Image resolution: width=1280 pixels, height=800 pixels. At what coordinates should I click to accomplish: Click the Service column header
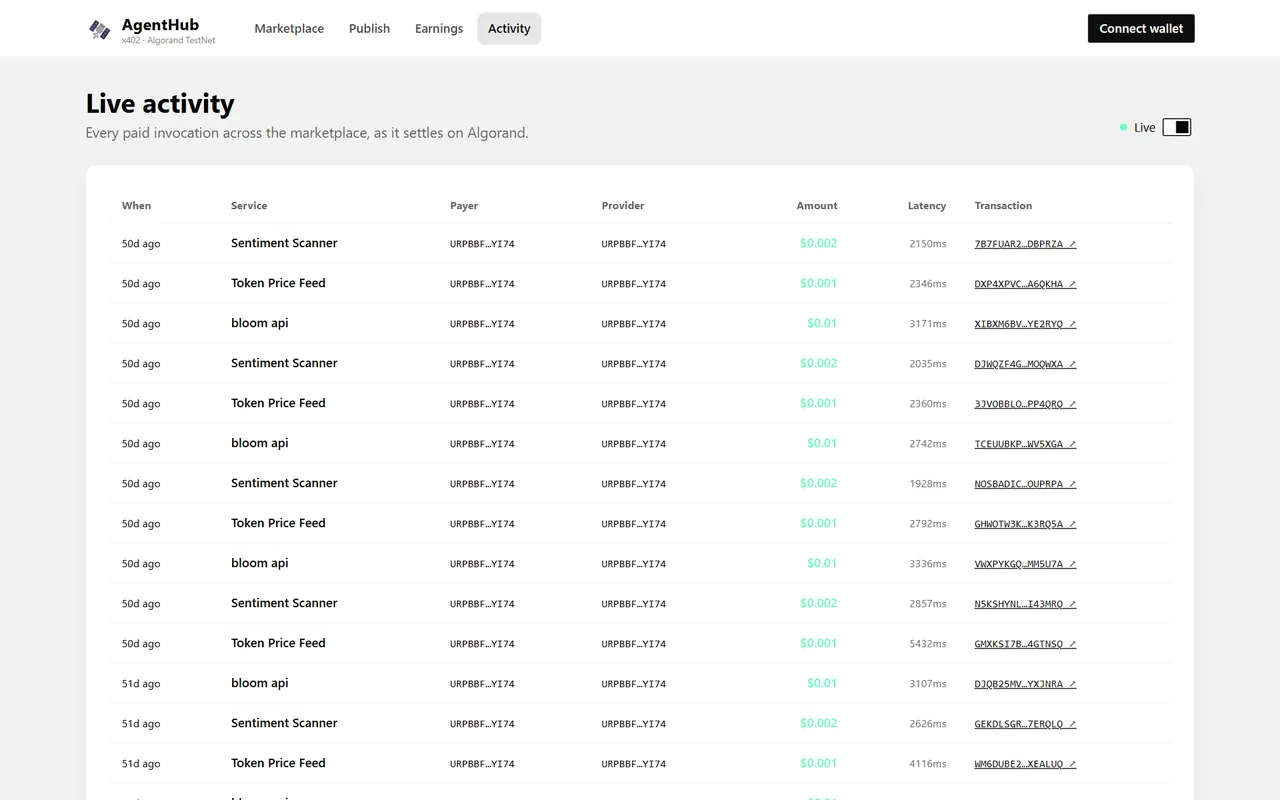coord(249,206)
